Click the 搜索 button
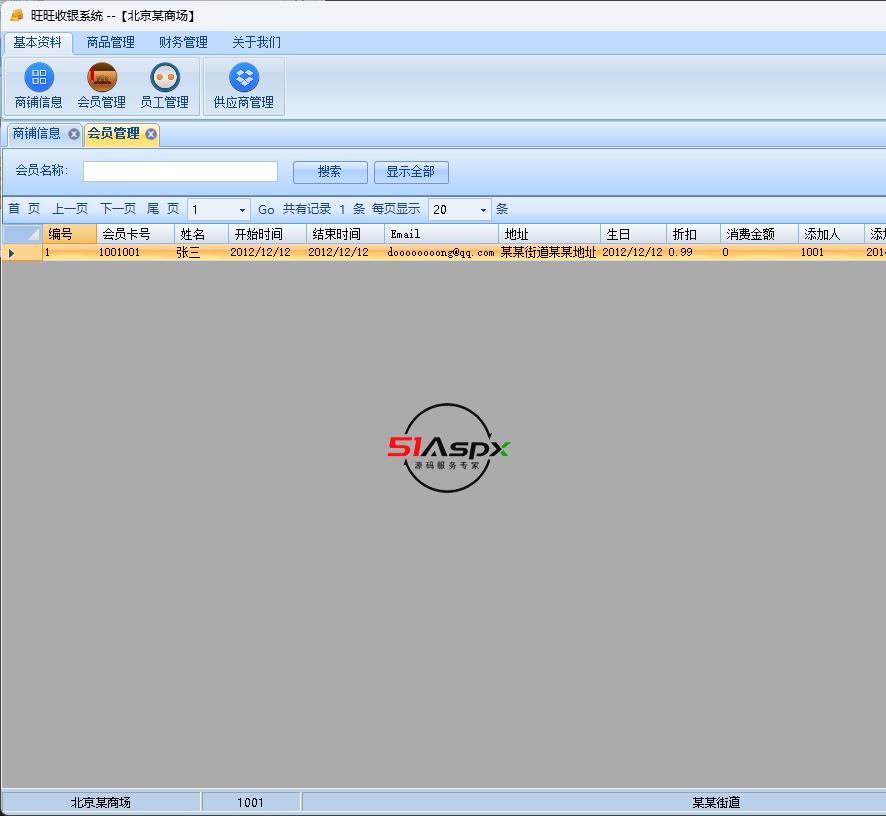The height and width of the screenshot is (816, 886). (x=330, y=172)
